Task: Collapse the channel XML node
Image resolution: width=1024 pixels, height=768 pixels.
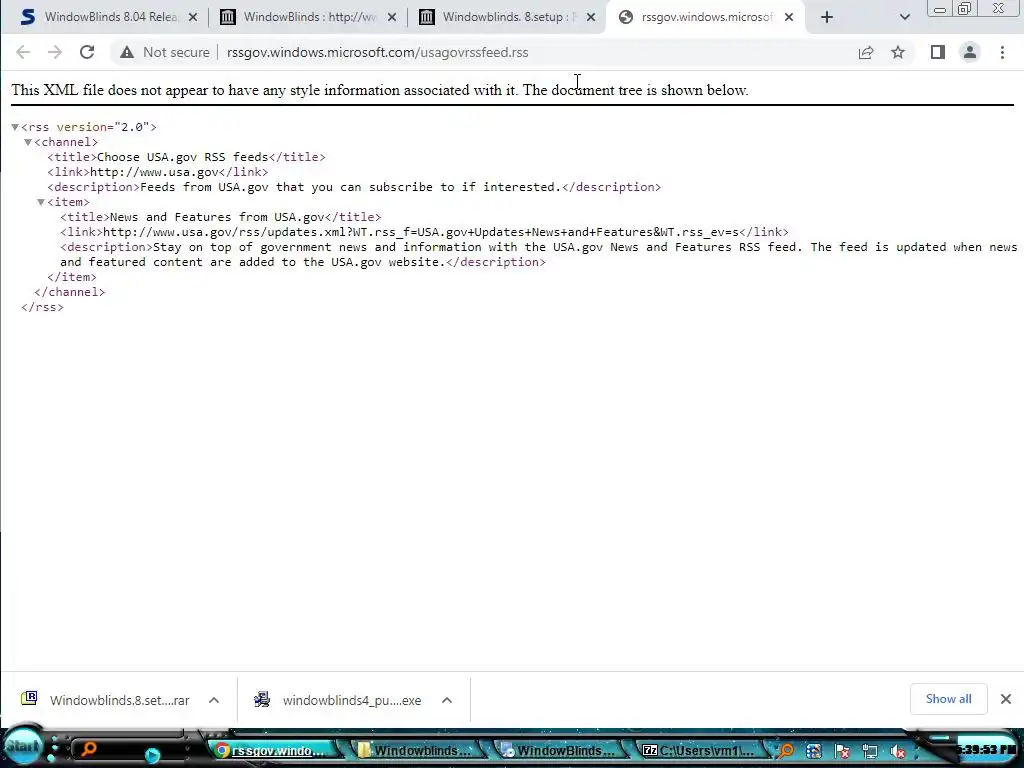Action: (x=28, y=142)
